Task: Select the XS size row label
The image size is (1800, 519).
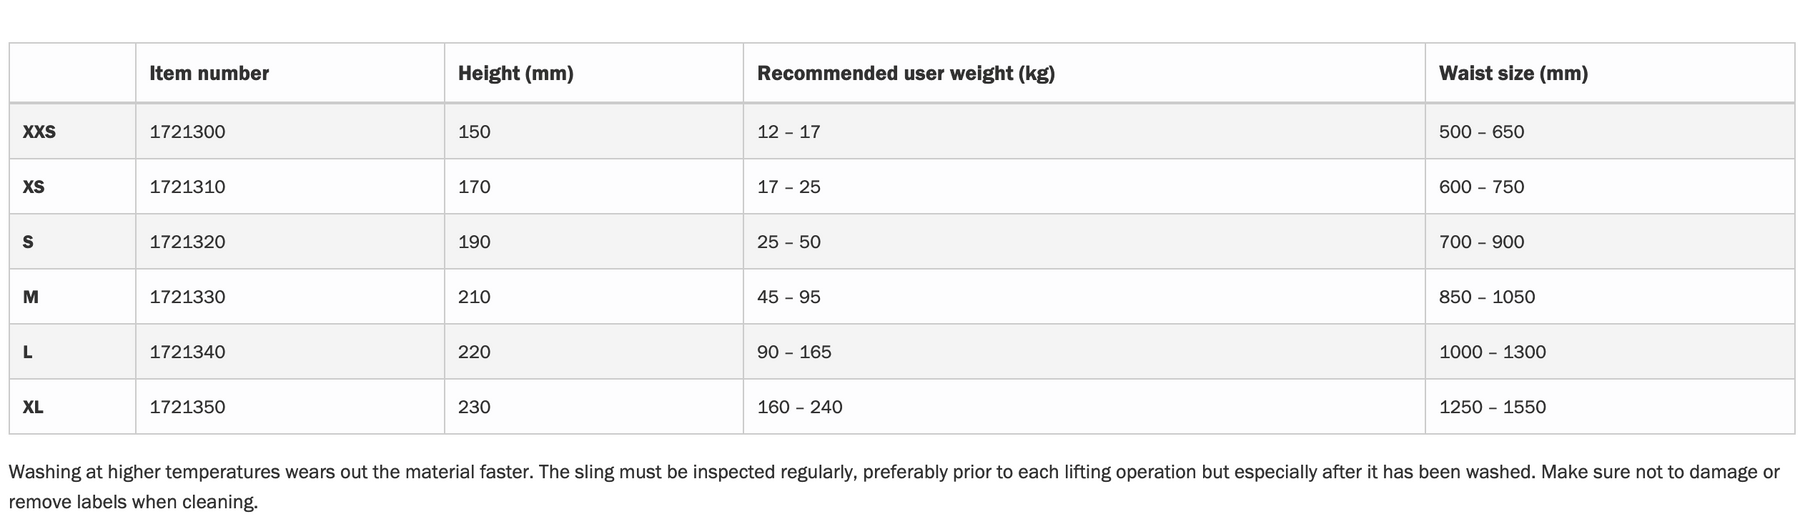Action: click(33, 187)
